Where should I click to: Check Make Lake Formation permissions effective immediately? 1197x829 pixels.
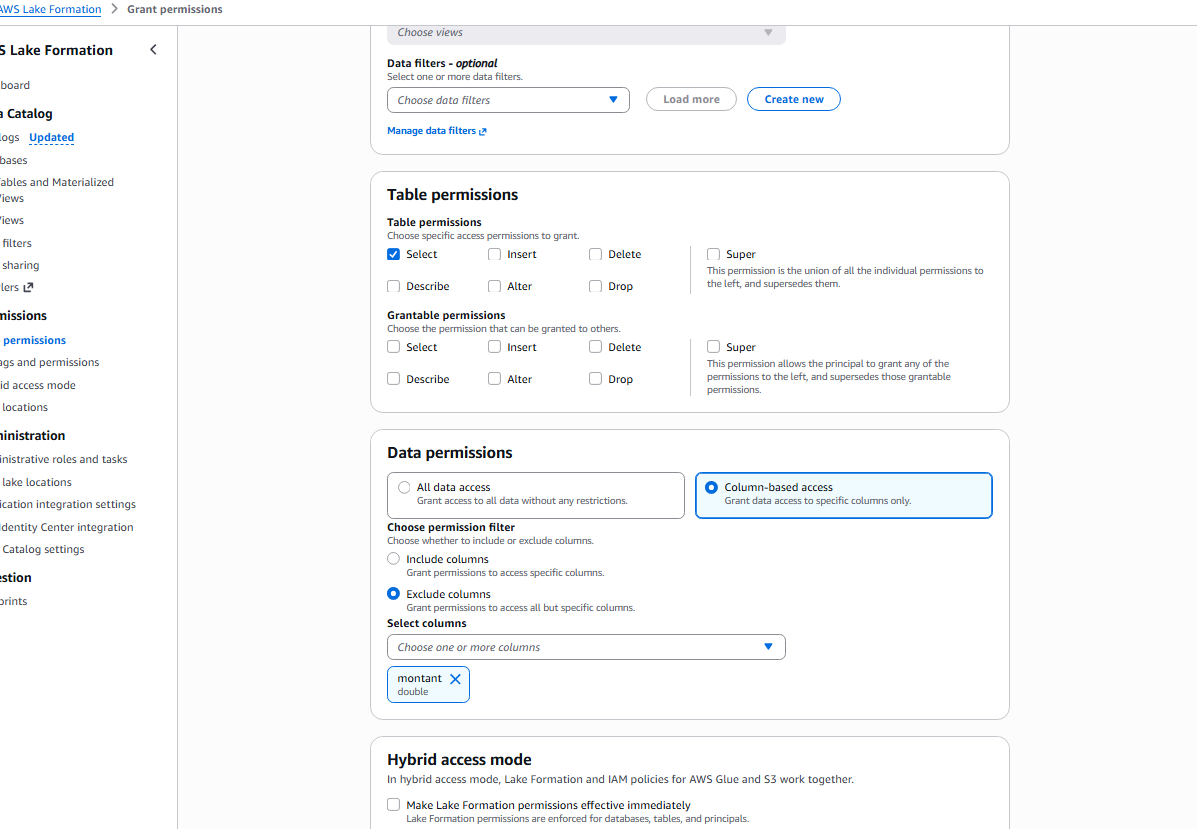coord(393,805)
